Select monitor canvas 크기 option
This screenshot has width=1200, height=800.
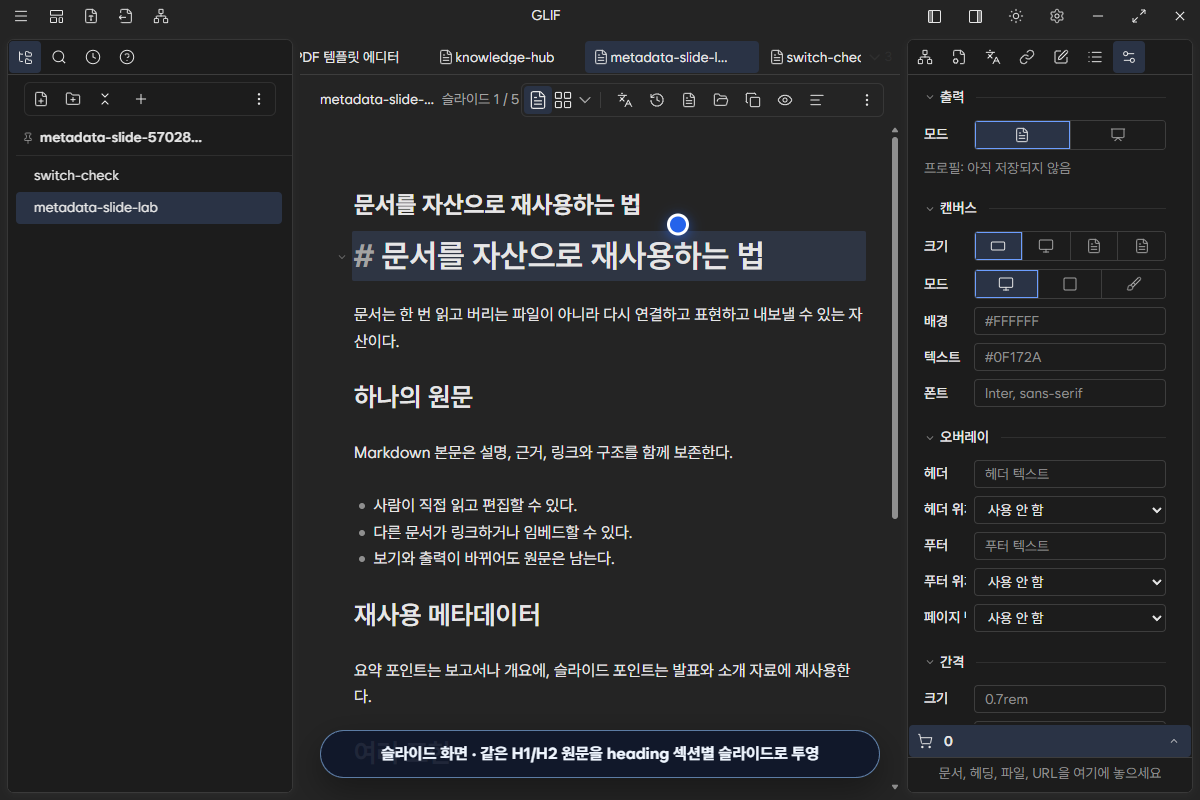(x=1046, y=246)
